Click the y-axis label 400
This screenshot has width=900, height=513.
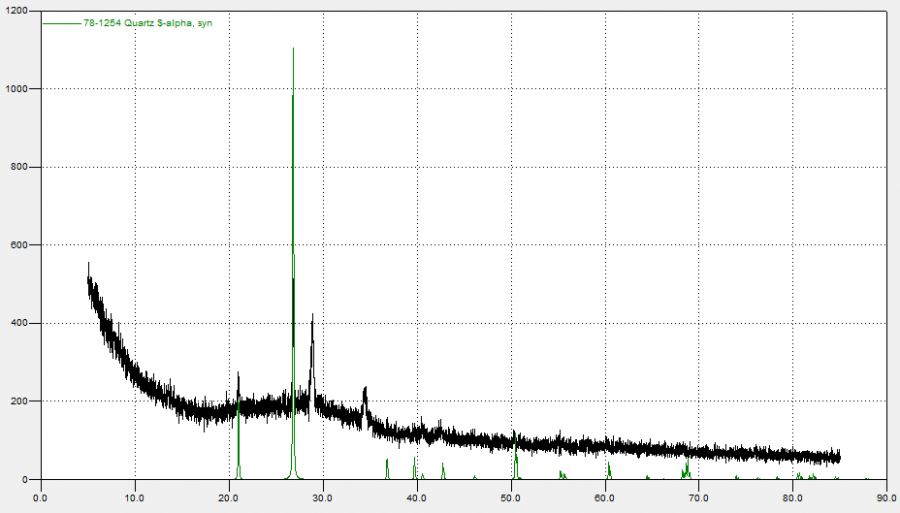[x=19, y=323]
